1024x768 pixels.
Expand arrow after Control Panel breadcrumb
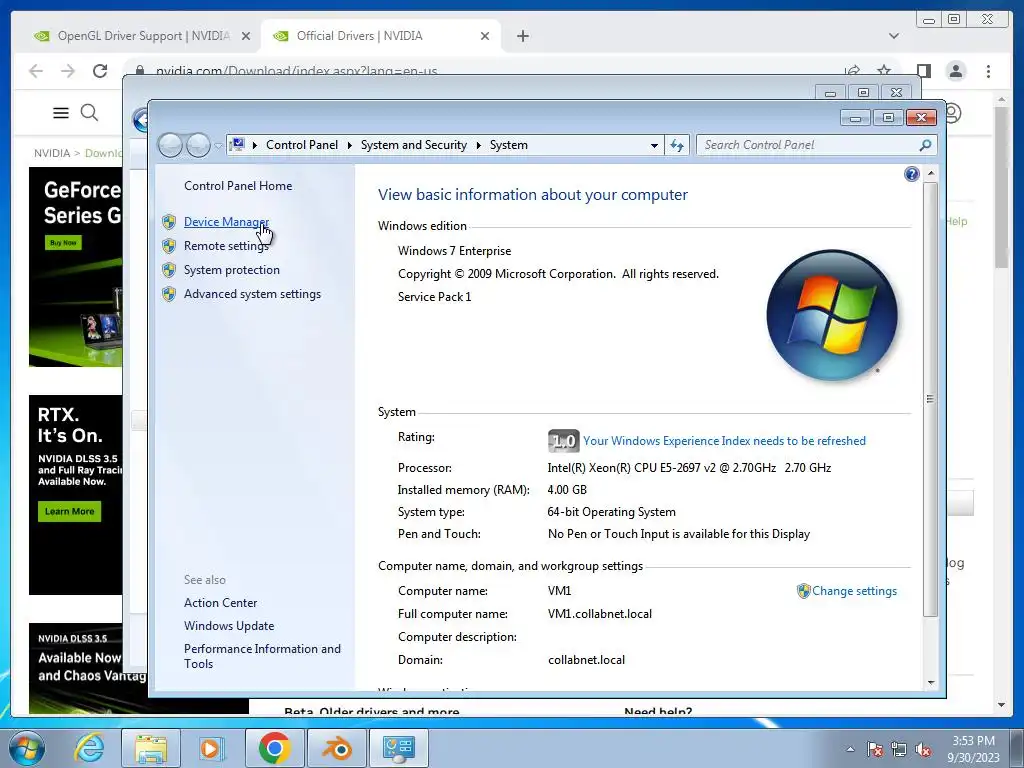pos(349,146)
